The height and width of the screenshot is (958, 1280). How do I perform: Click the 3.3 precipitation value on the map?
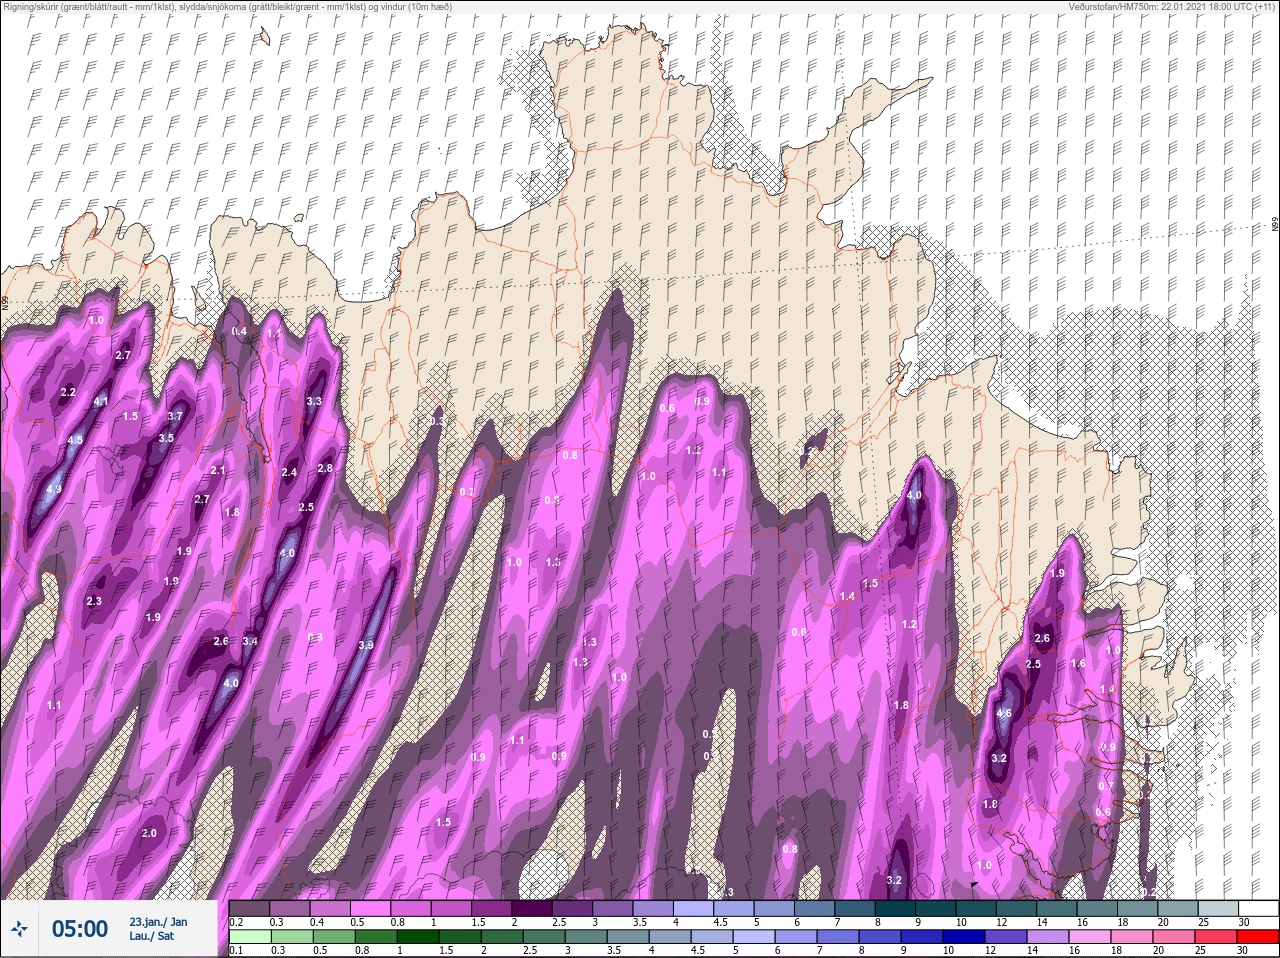coord(313,401)
